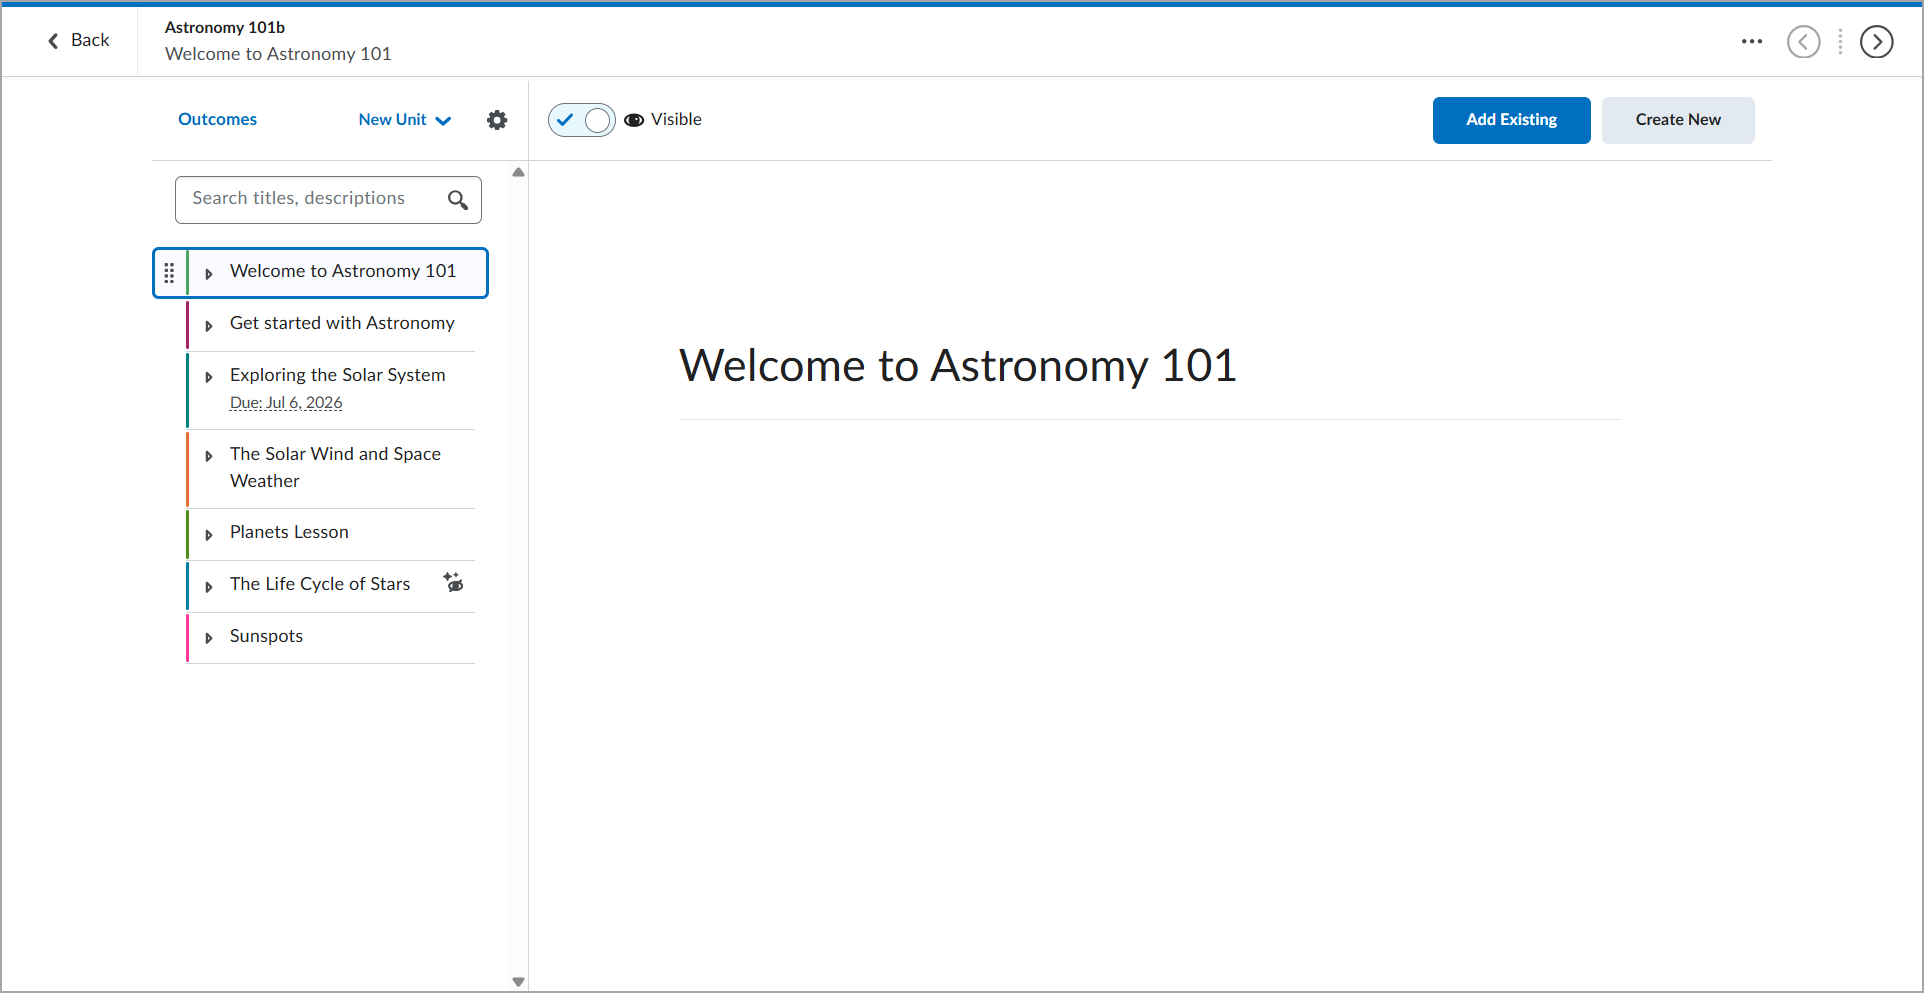Click the Add Existing button

coord(1511,120)
